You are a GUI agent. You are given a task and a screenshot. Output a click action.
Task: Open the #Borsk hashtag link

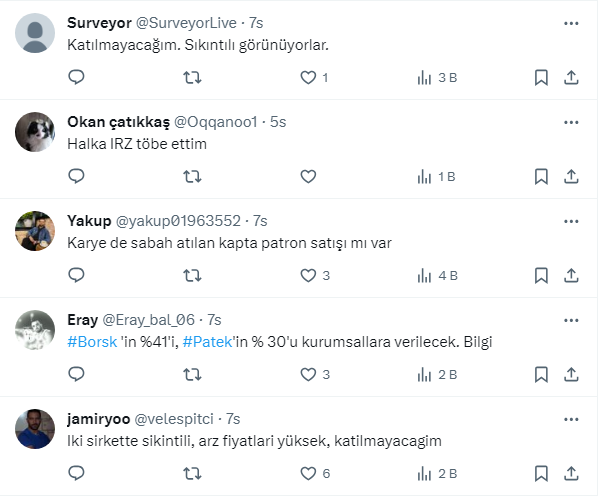(x=90, y=342)
